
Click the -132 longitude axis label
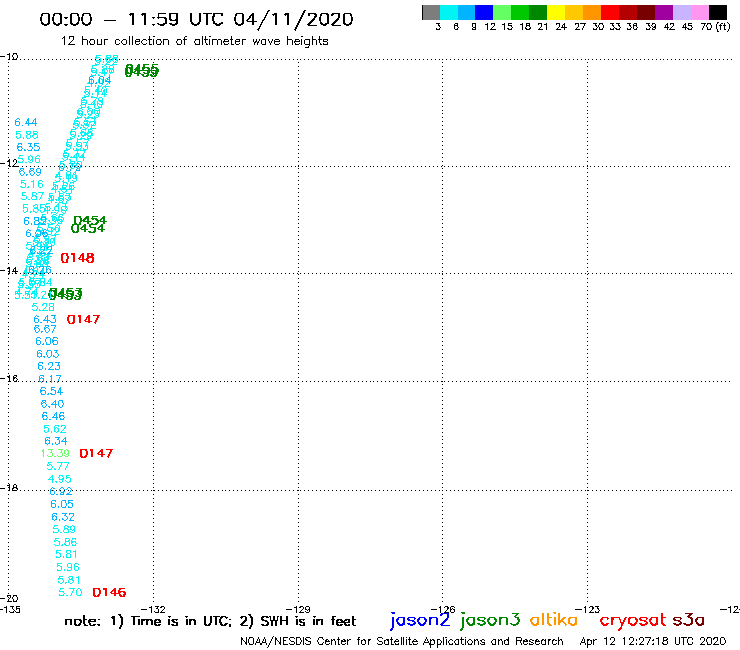153,609
